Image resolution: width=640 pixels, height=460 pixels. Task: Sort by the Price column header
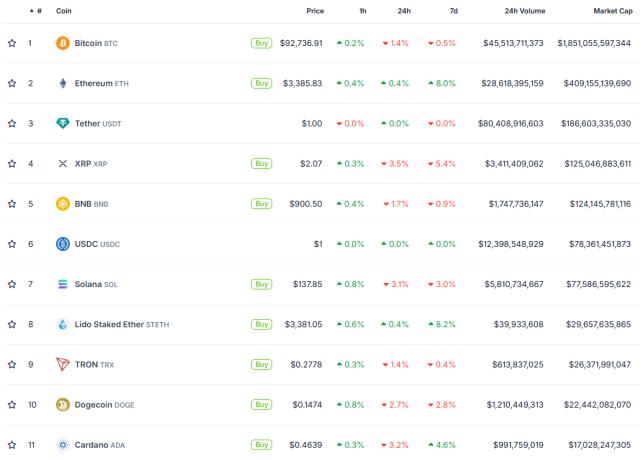coord(314,10)
